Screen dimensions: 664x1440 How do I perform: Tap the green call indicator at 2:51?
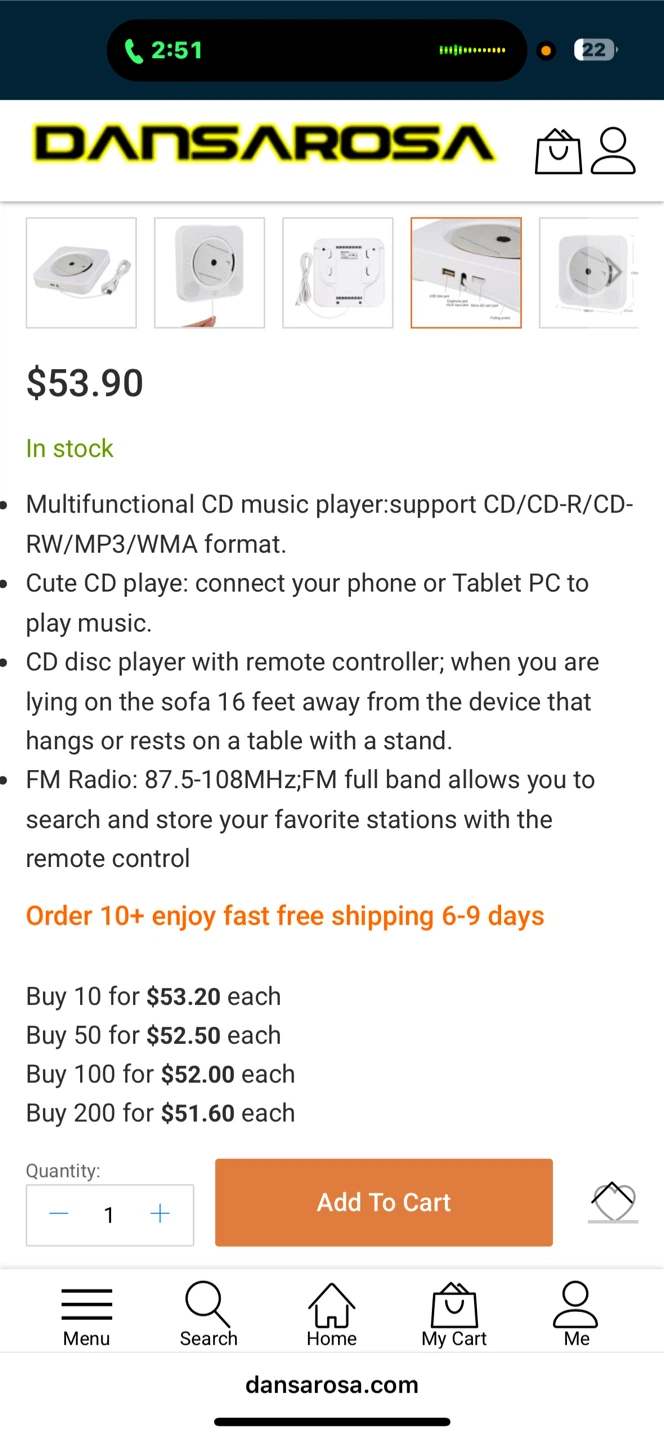coord(164,50)
